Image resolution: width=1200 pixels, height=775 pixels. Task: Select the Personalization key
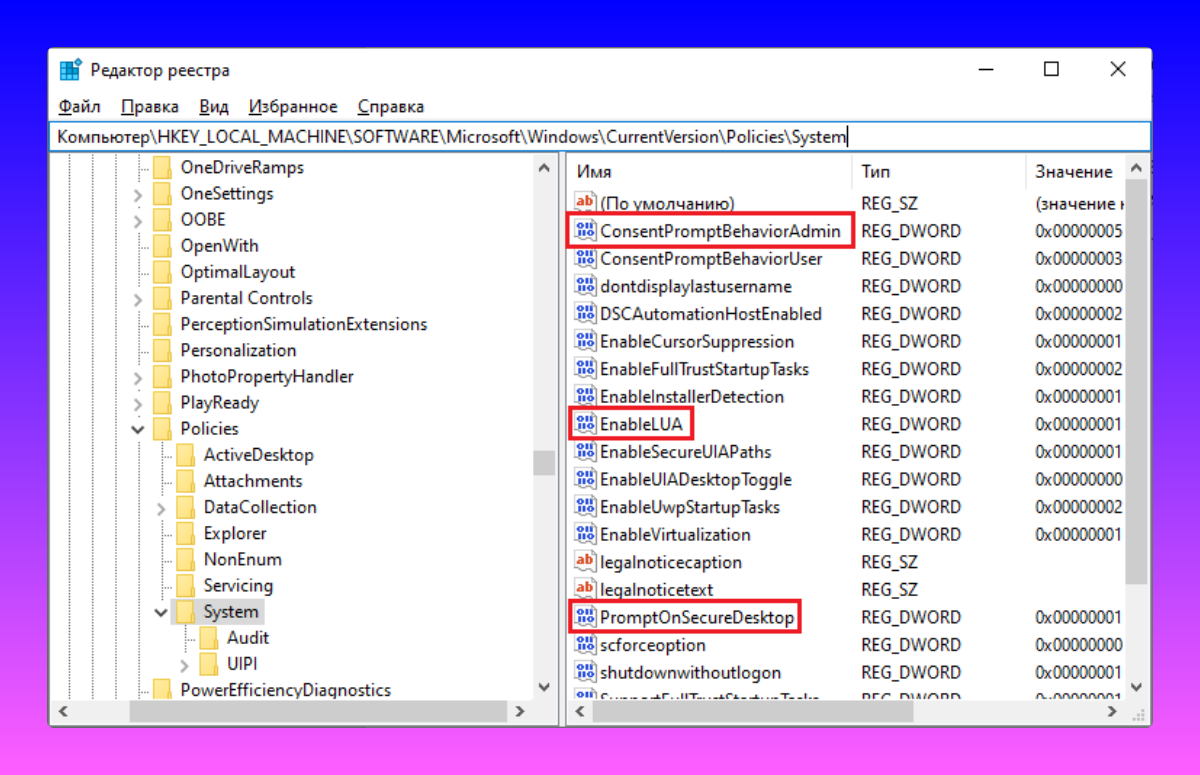tap(238, 350)
